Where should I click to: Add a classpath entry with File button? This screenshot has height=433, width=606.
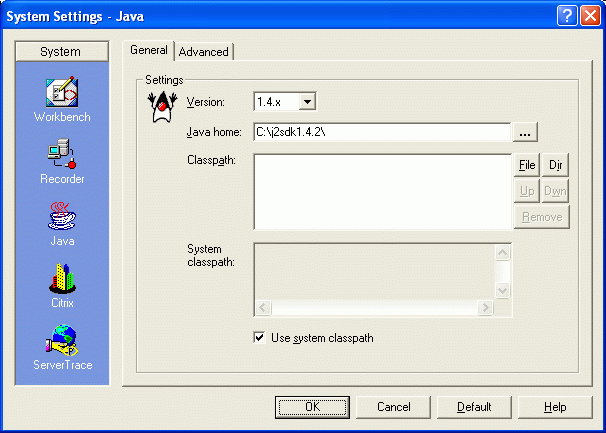tap(527, 165)
